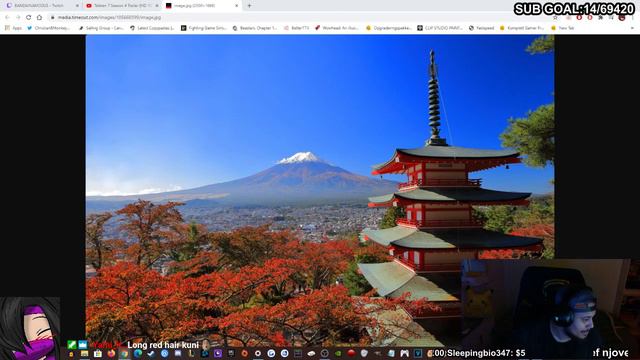Viewport: 640px width, 360px height.
Task: Open File Explorer from the taskbar
Action: [84, 353]
